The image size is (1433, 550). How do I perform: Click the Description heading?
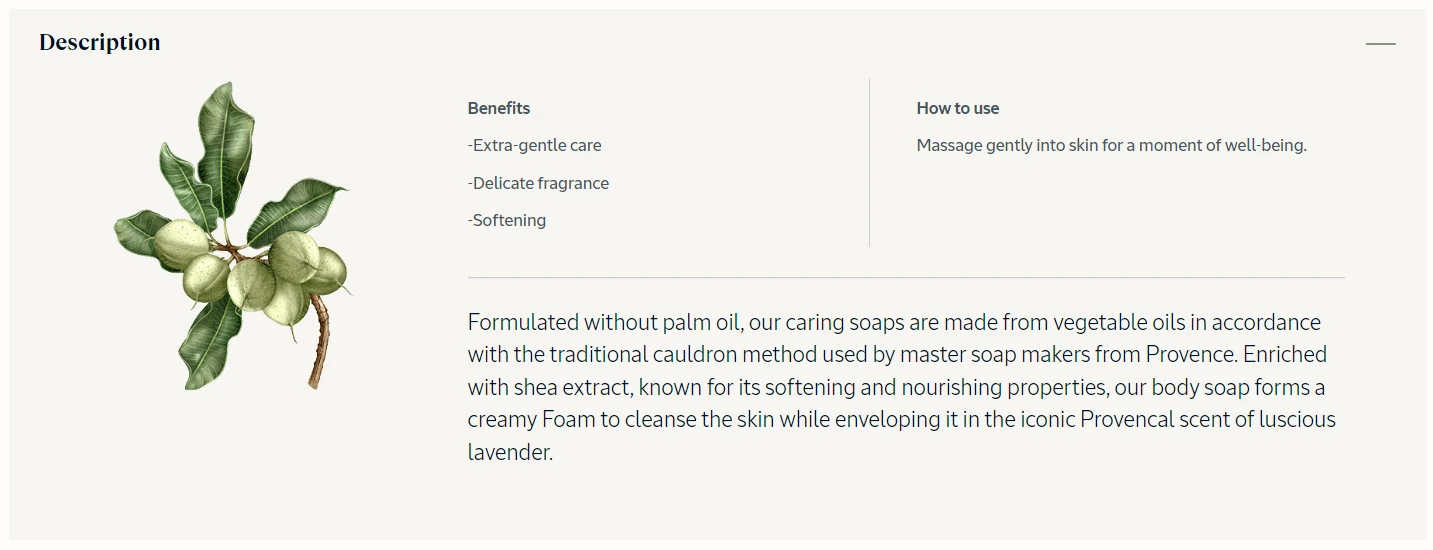click(x=100, y=42)
